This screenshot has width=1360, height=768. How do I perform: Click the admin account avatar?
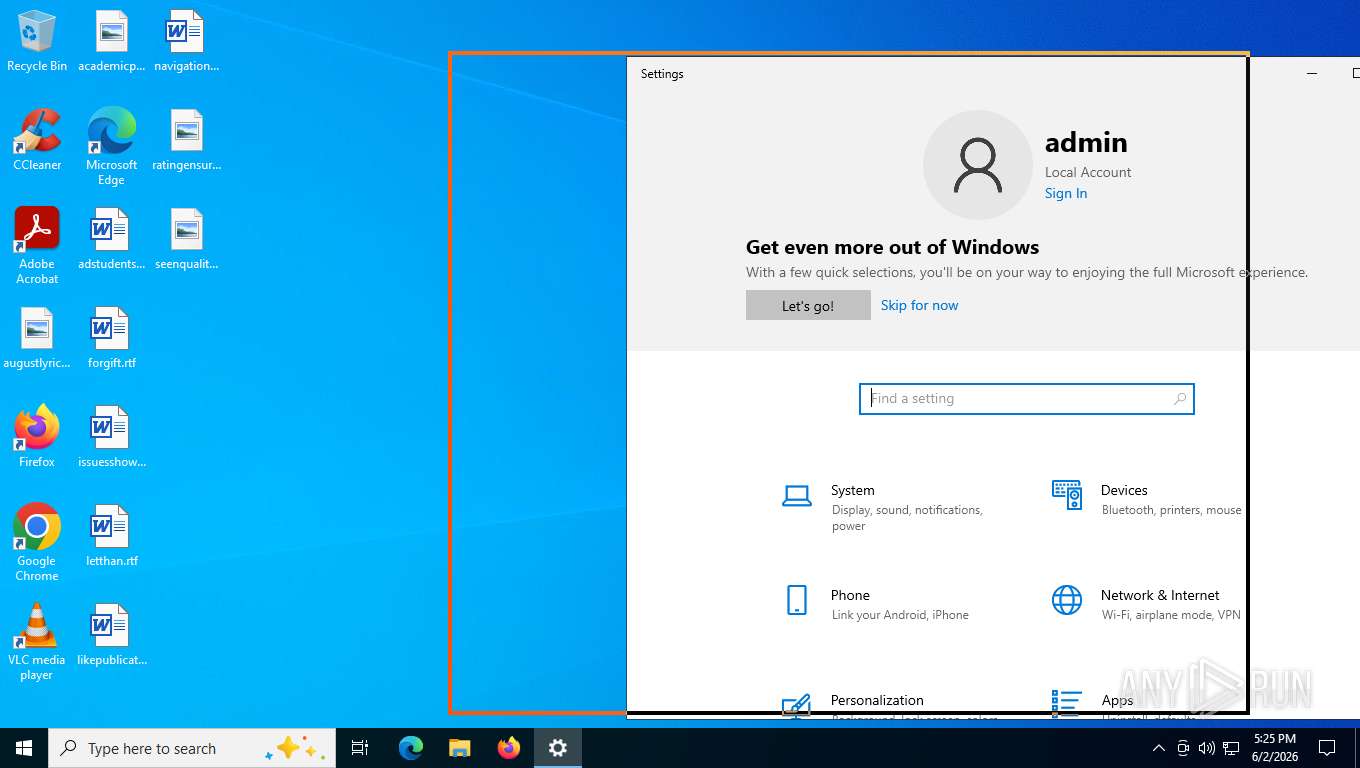[x=977, y=165]
